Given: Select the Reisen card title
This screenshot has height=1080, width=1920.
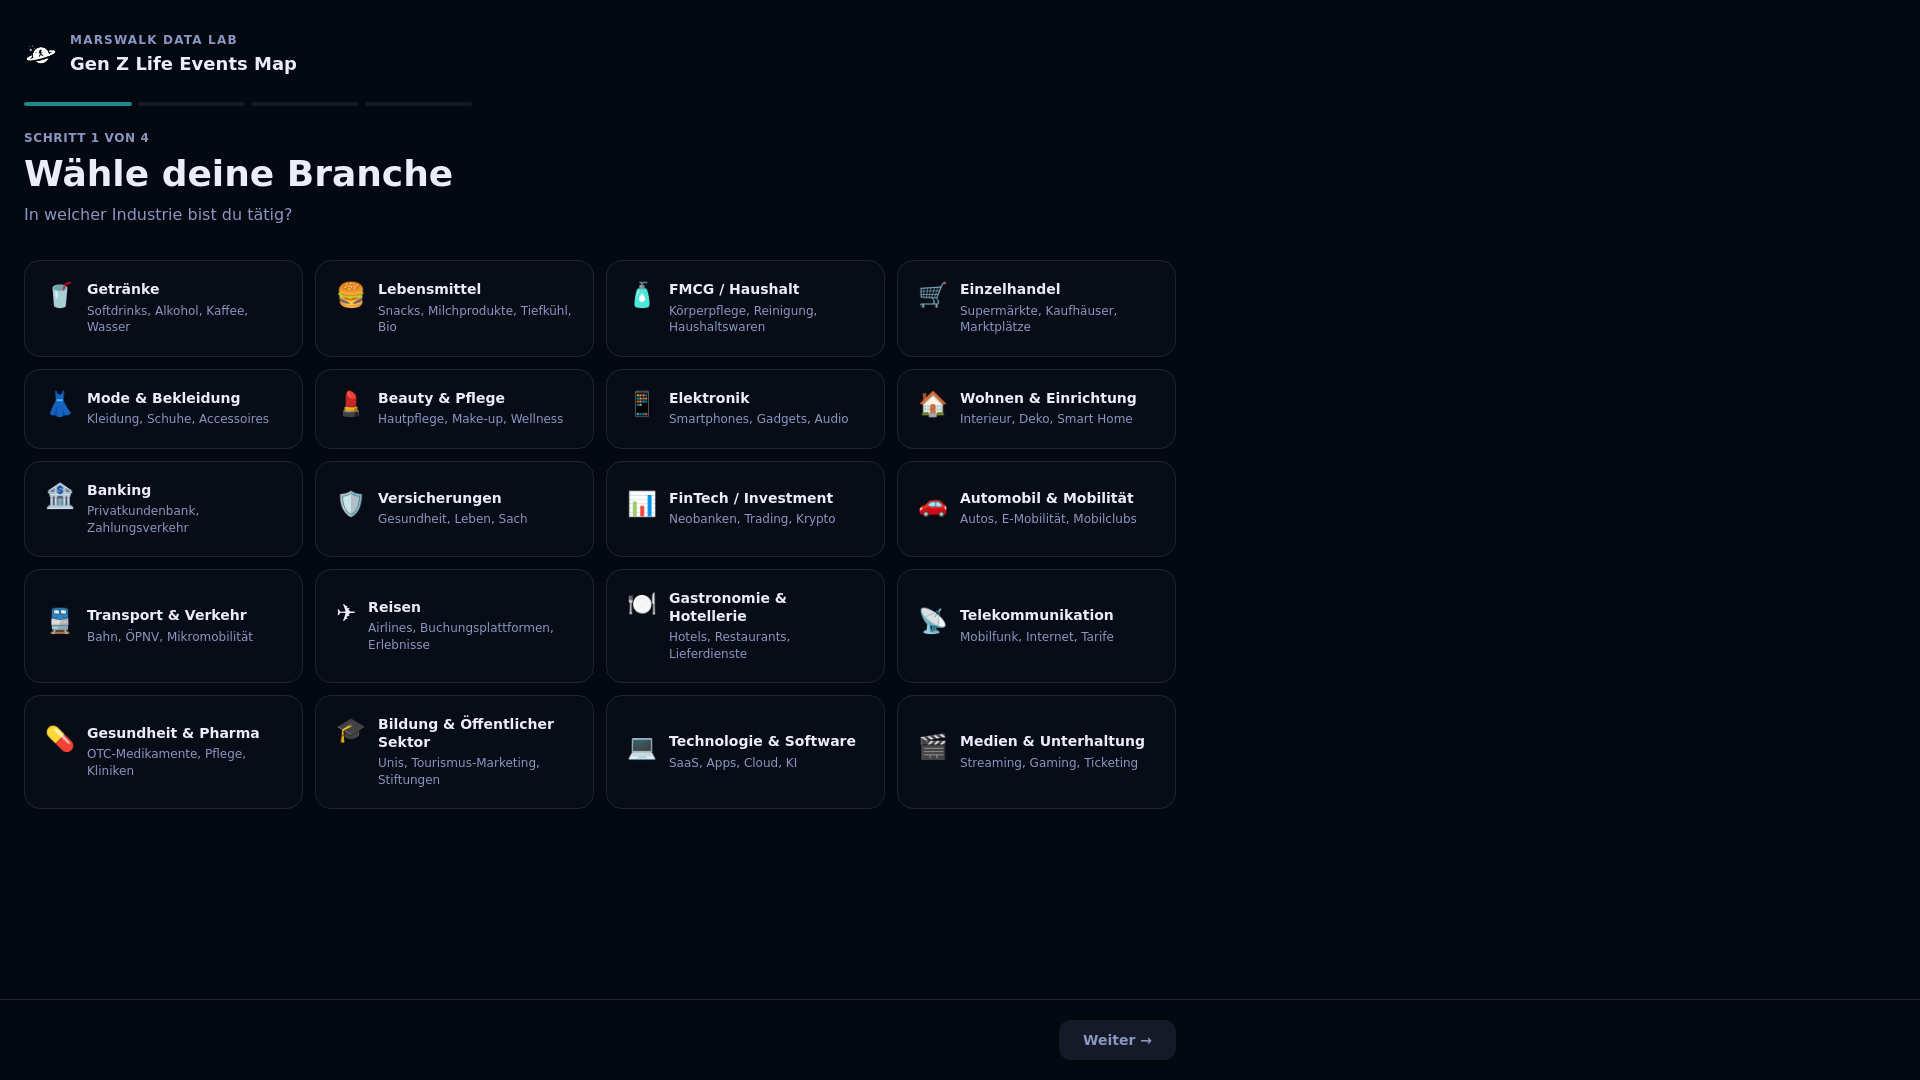Looking at the screenshot, I should coord(394,607).
